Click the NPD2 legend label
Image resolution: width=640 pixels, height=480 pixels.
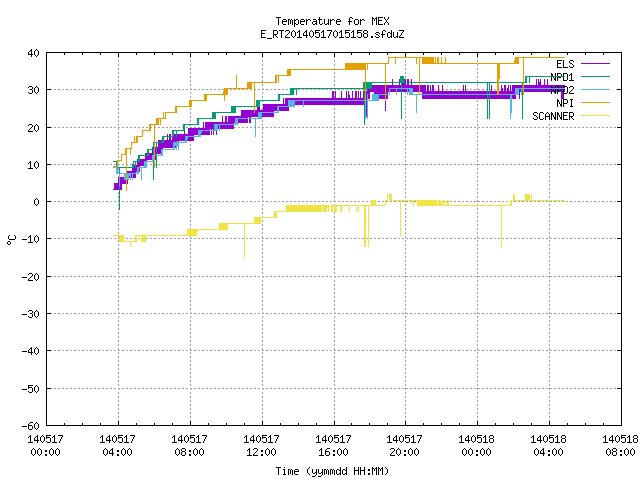(562, 90)
